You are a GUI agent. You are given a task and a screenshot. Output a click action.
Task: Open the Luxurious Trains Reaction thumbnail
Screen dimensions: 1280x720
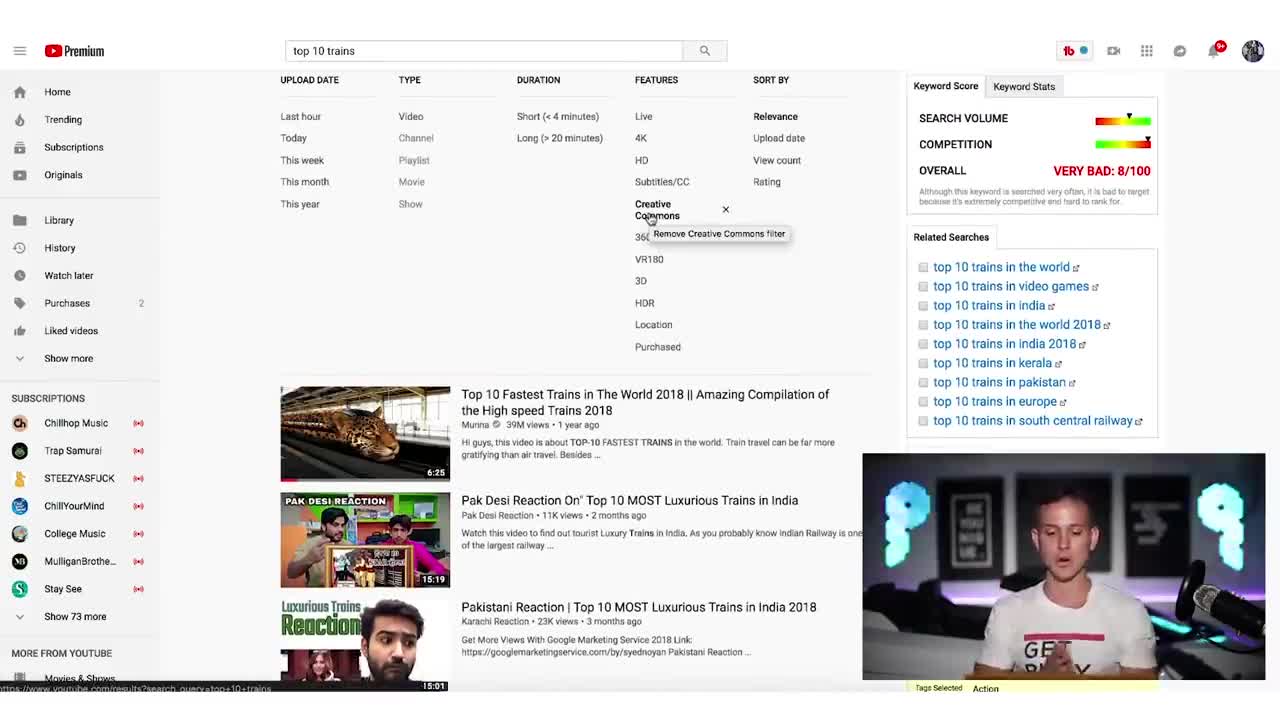[x=365, y=645]
